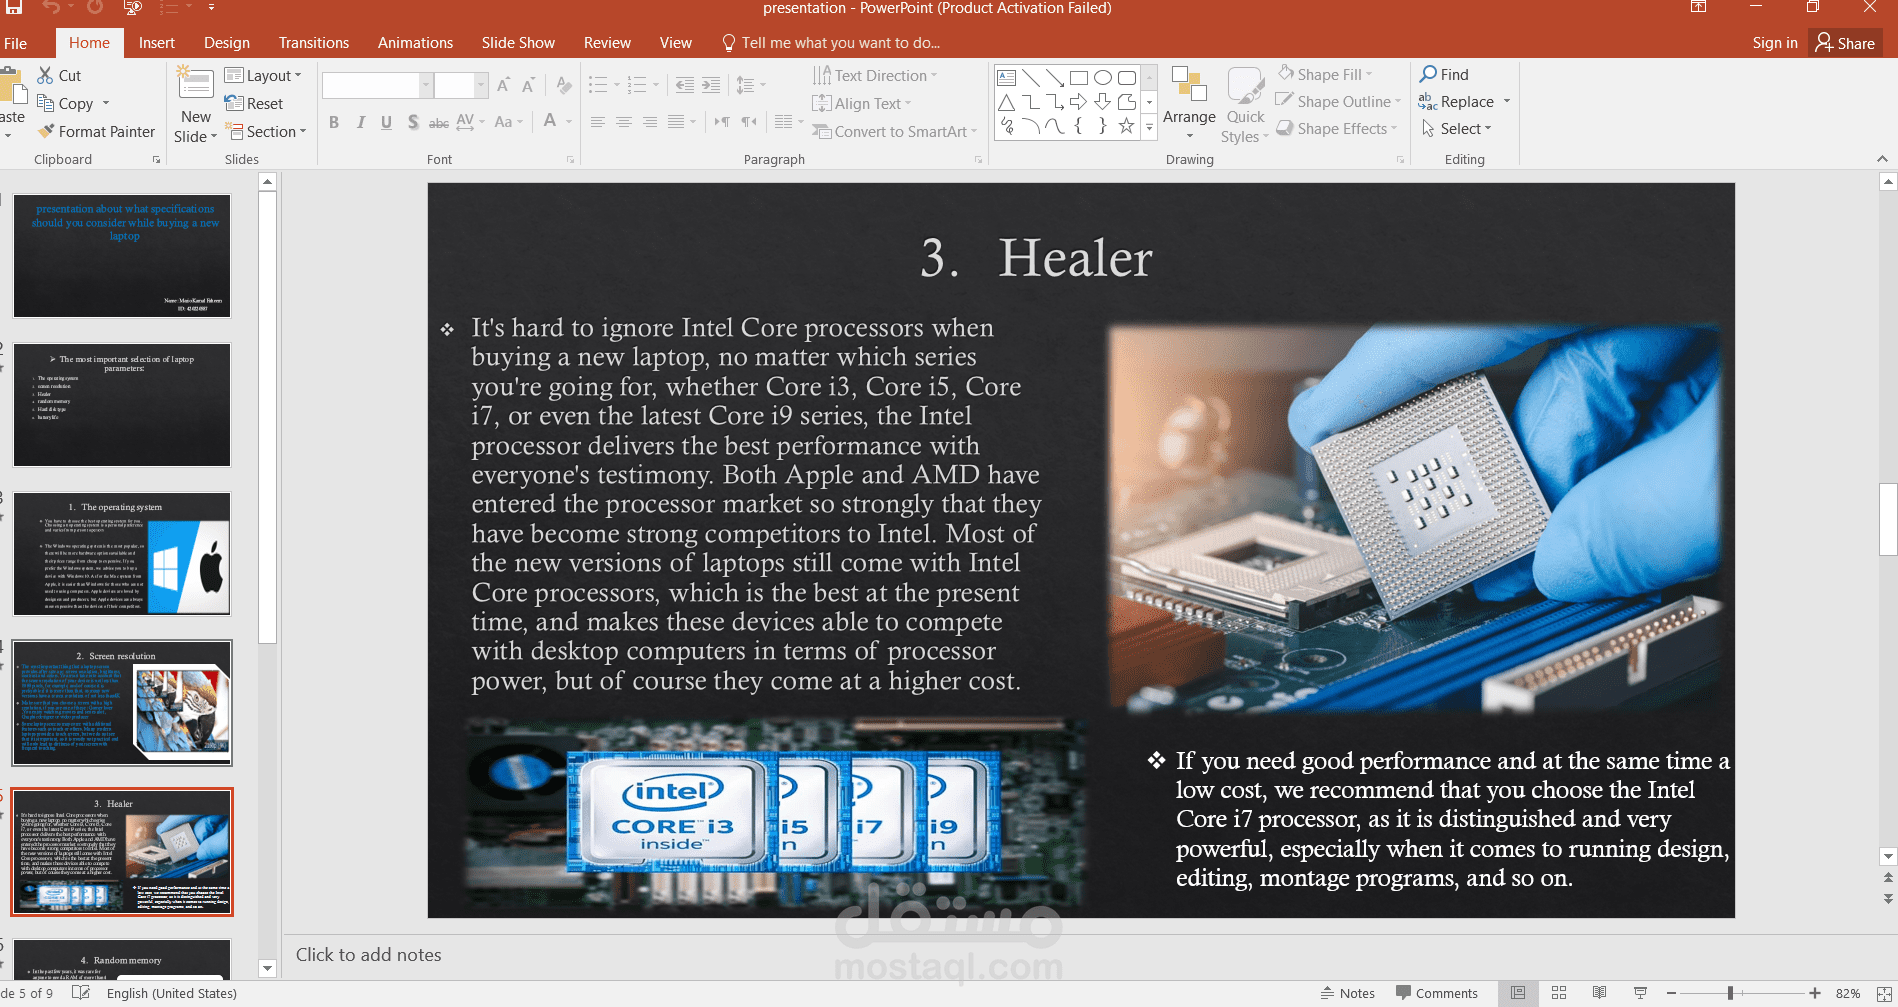The image size is (1898, 1007).
Task: Open the Comments pane from status bar
Action: pyautogui.click(x=1438, y=993)
